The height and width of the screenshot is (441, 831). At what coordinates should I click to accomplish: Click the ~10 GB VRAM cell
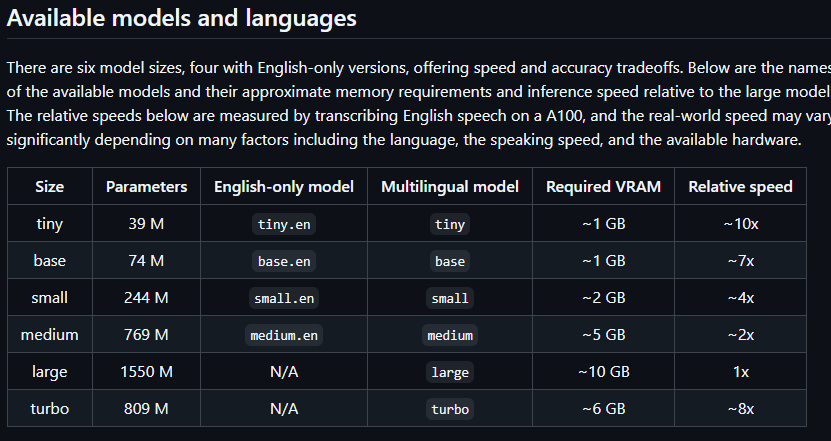point(603,372)
